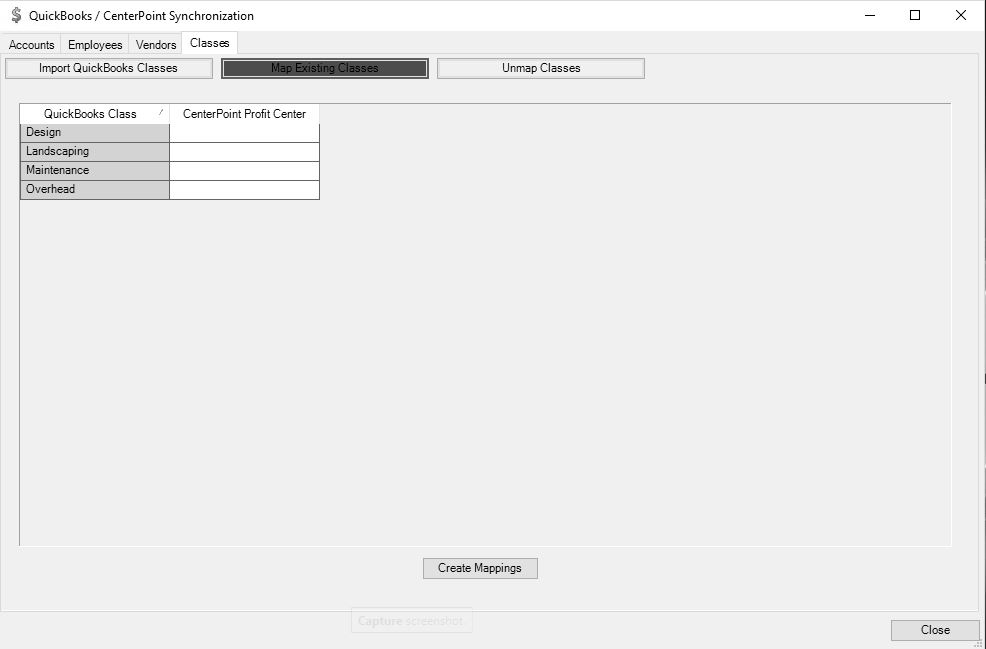Select the Landscaping class row
986x649 pixels.
point(95,151)
